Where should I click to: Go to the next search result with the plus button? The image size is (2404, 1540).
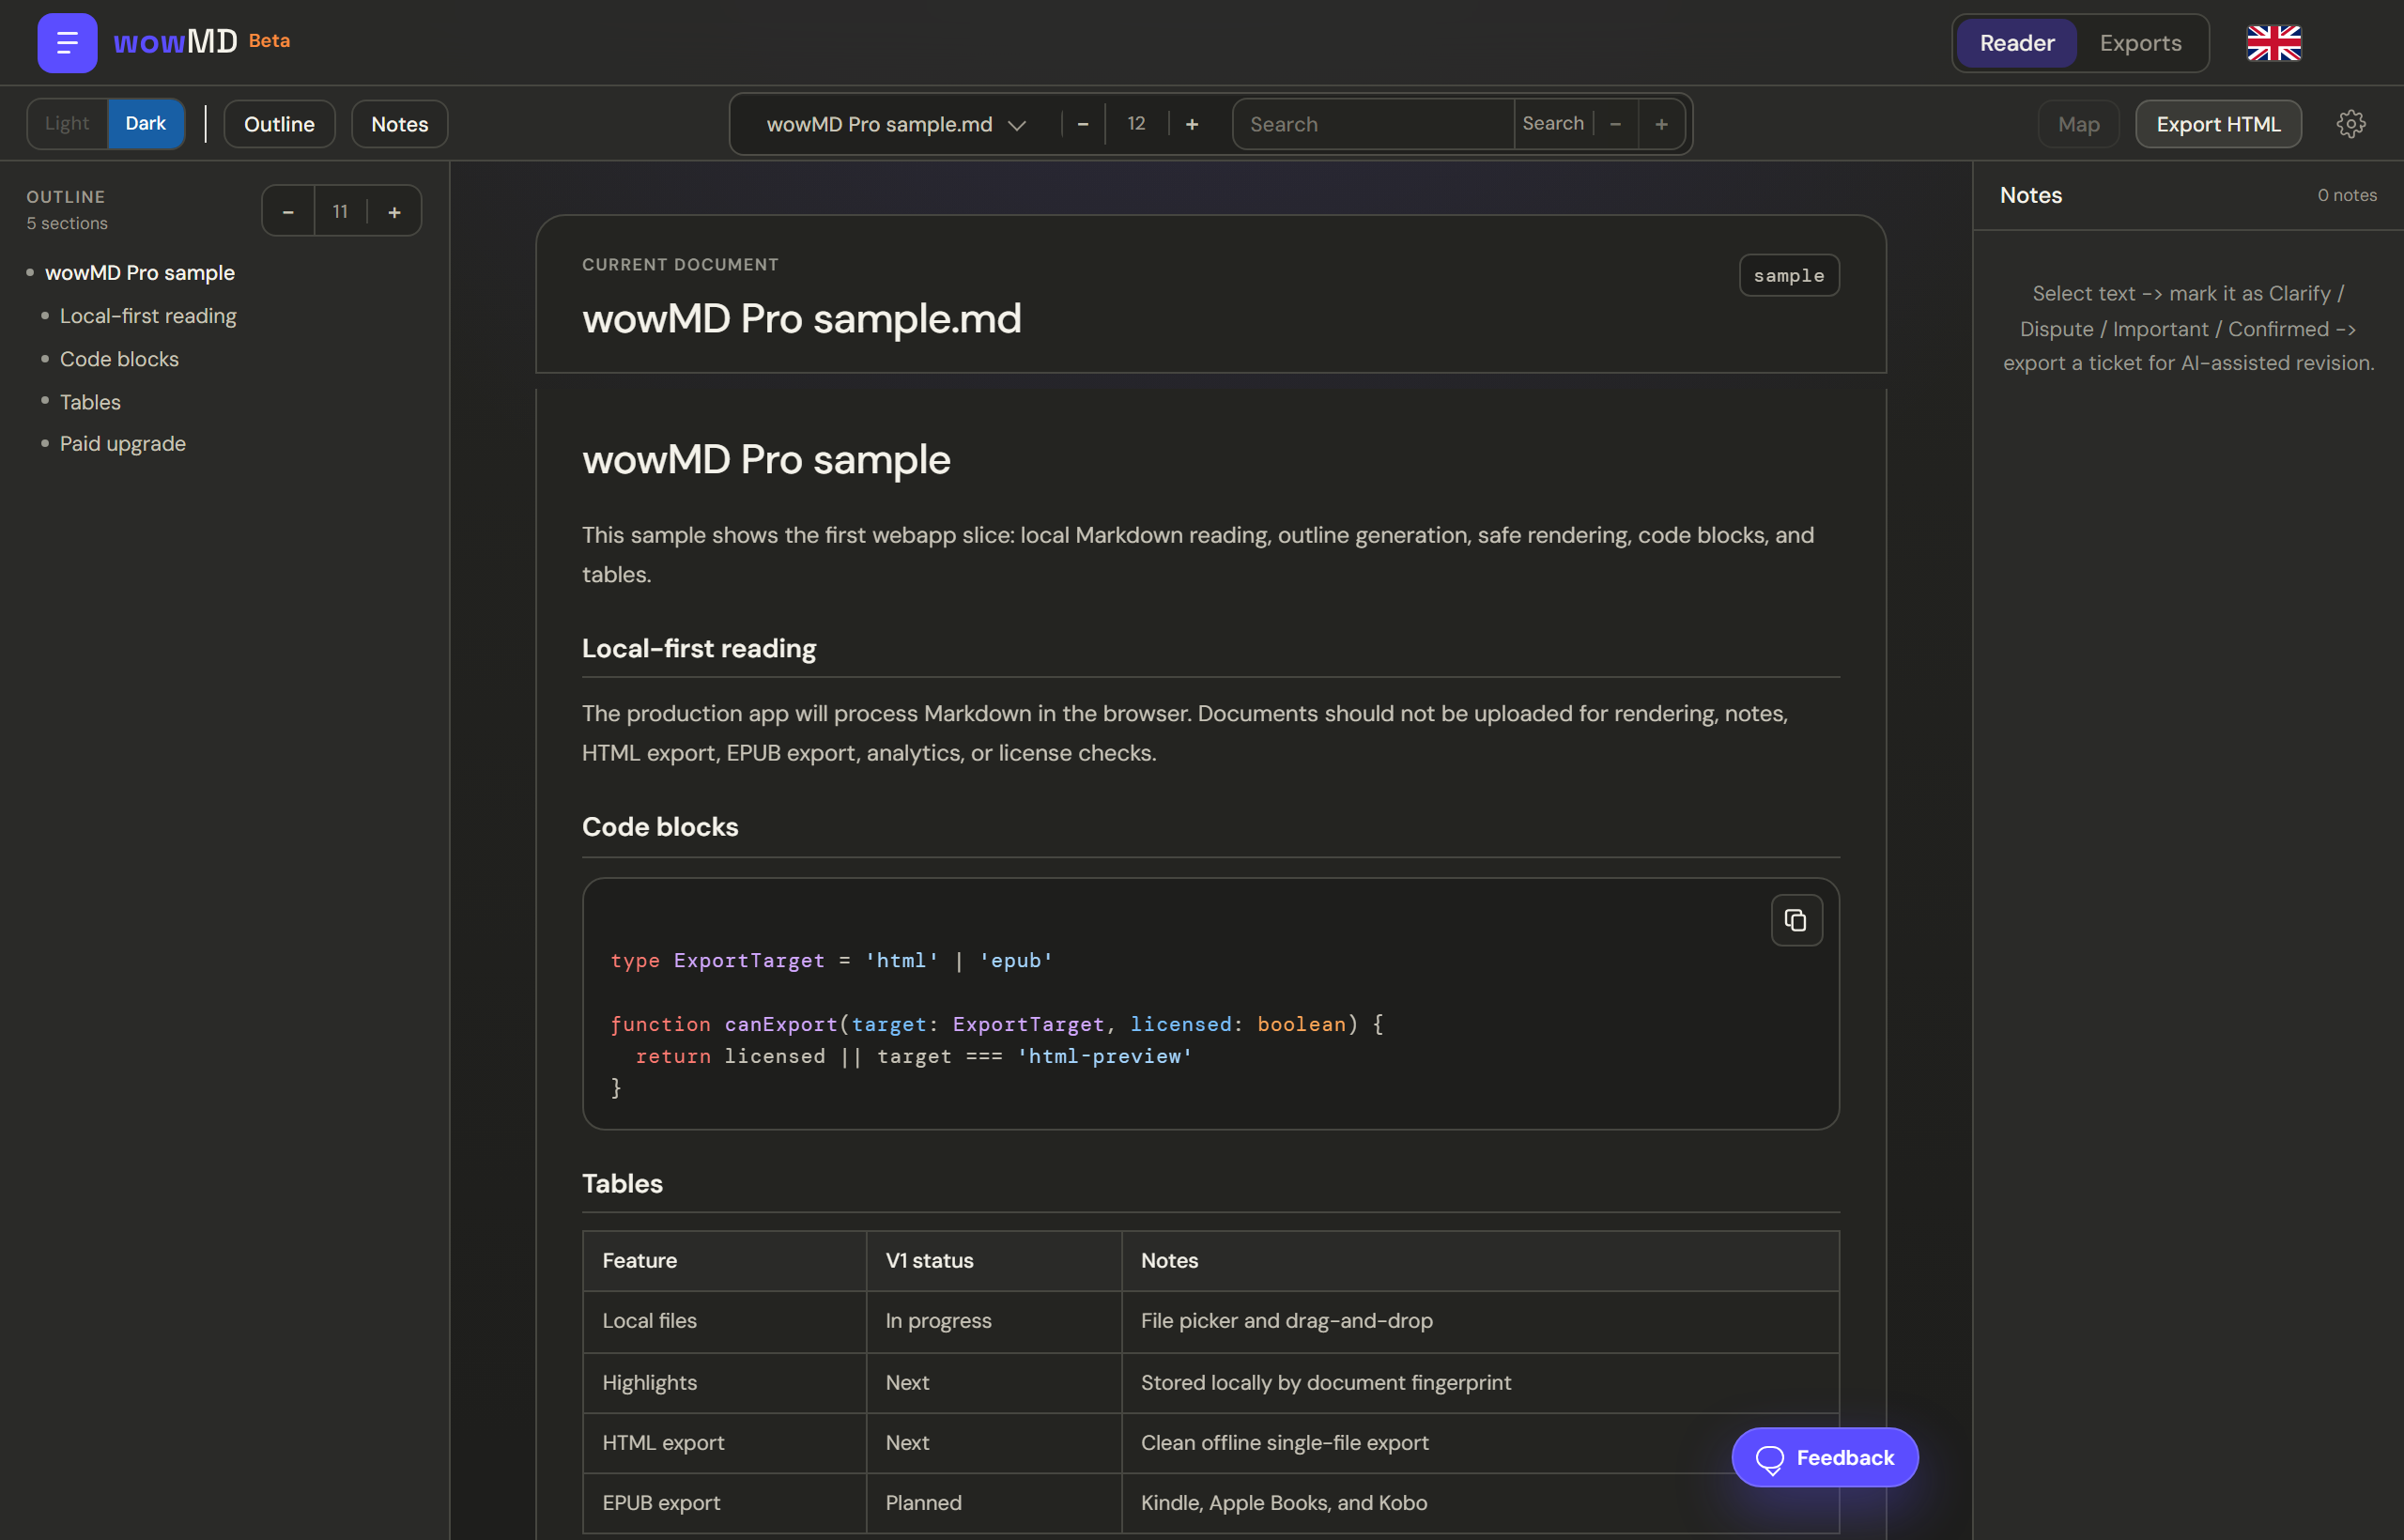click(1661, 124)
